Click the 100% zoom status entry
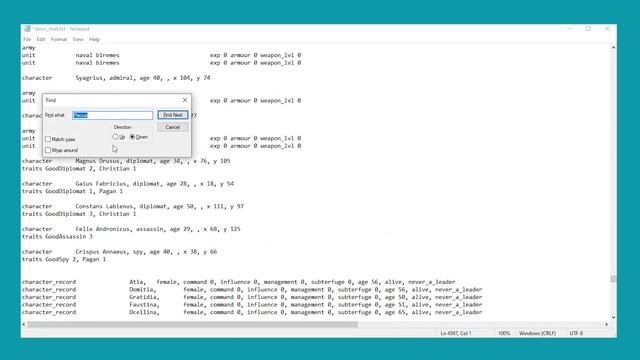The height and width of the screenshot is (360, 640). pyautogui.click(x=504, y=333)
